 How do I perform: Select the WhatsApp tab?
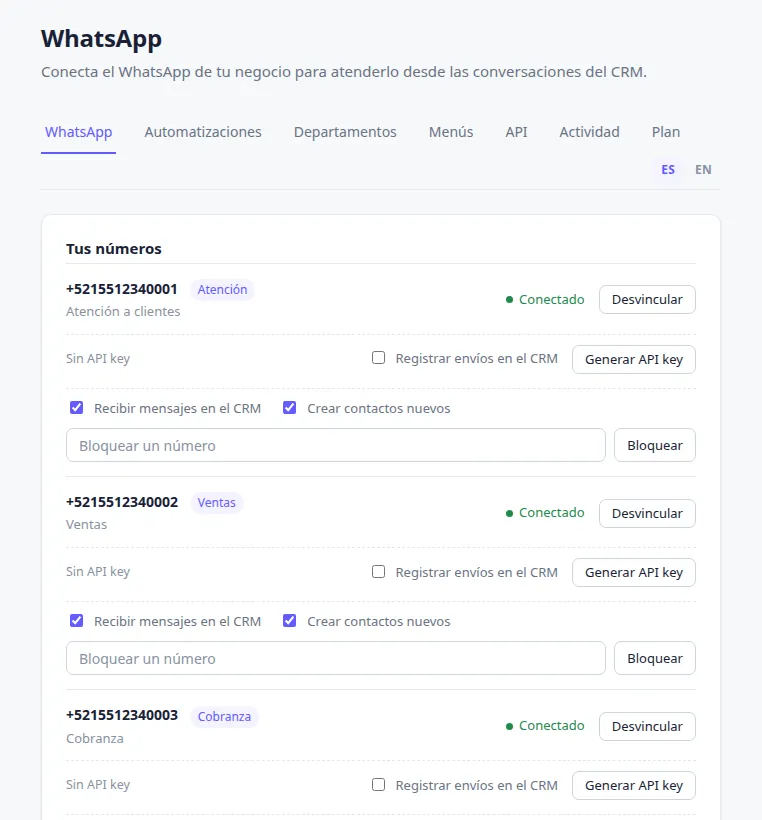78,132
